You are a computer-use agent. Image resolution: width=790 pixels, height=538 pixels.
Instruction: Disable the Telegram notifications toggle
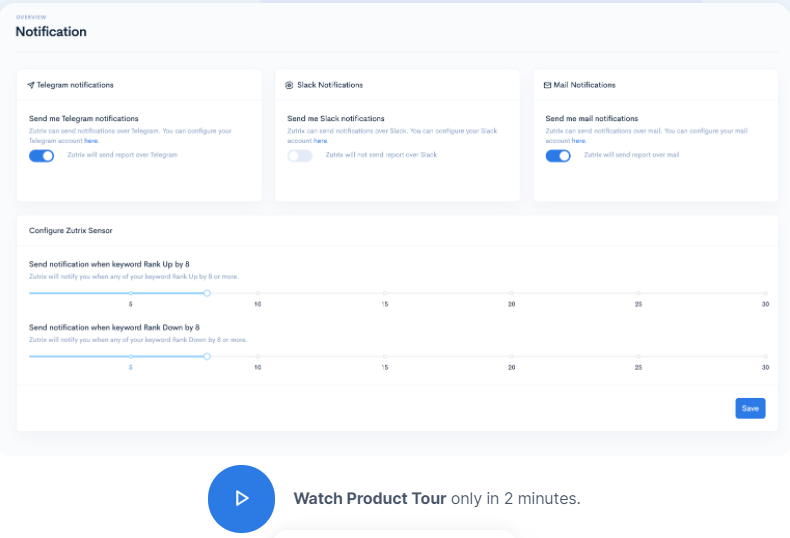41,155
